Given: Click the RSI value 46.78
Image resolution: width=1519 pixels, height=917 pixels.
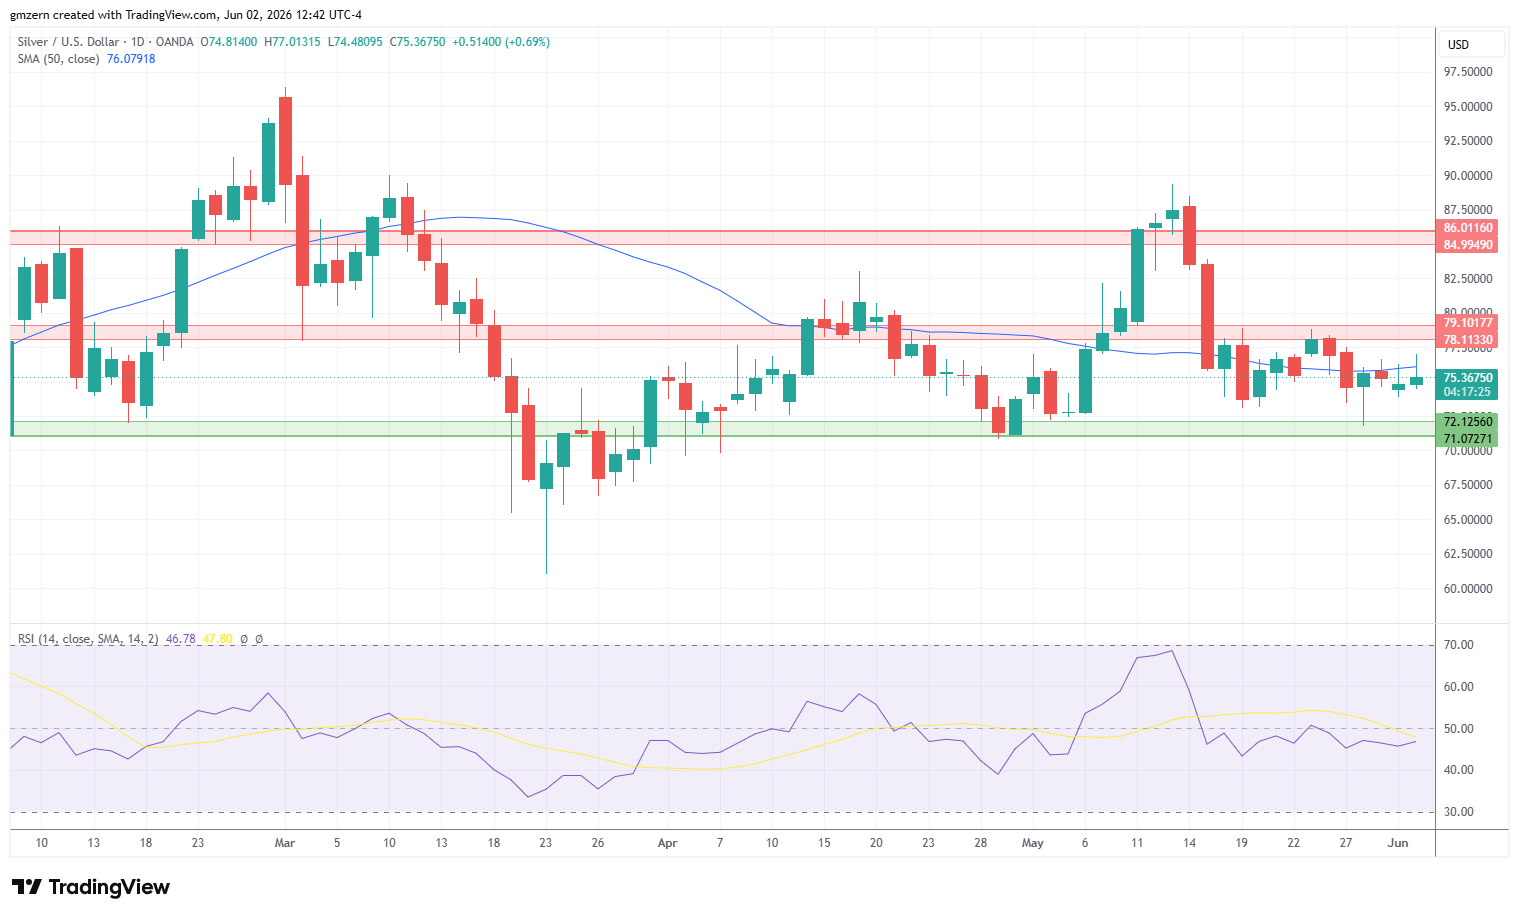Looking at the screenshot, I should pyautogui.click(x=180, y=639).
